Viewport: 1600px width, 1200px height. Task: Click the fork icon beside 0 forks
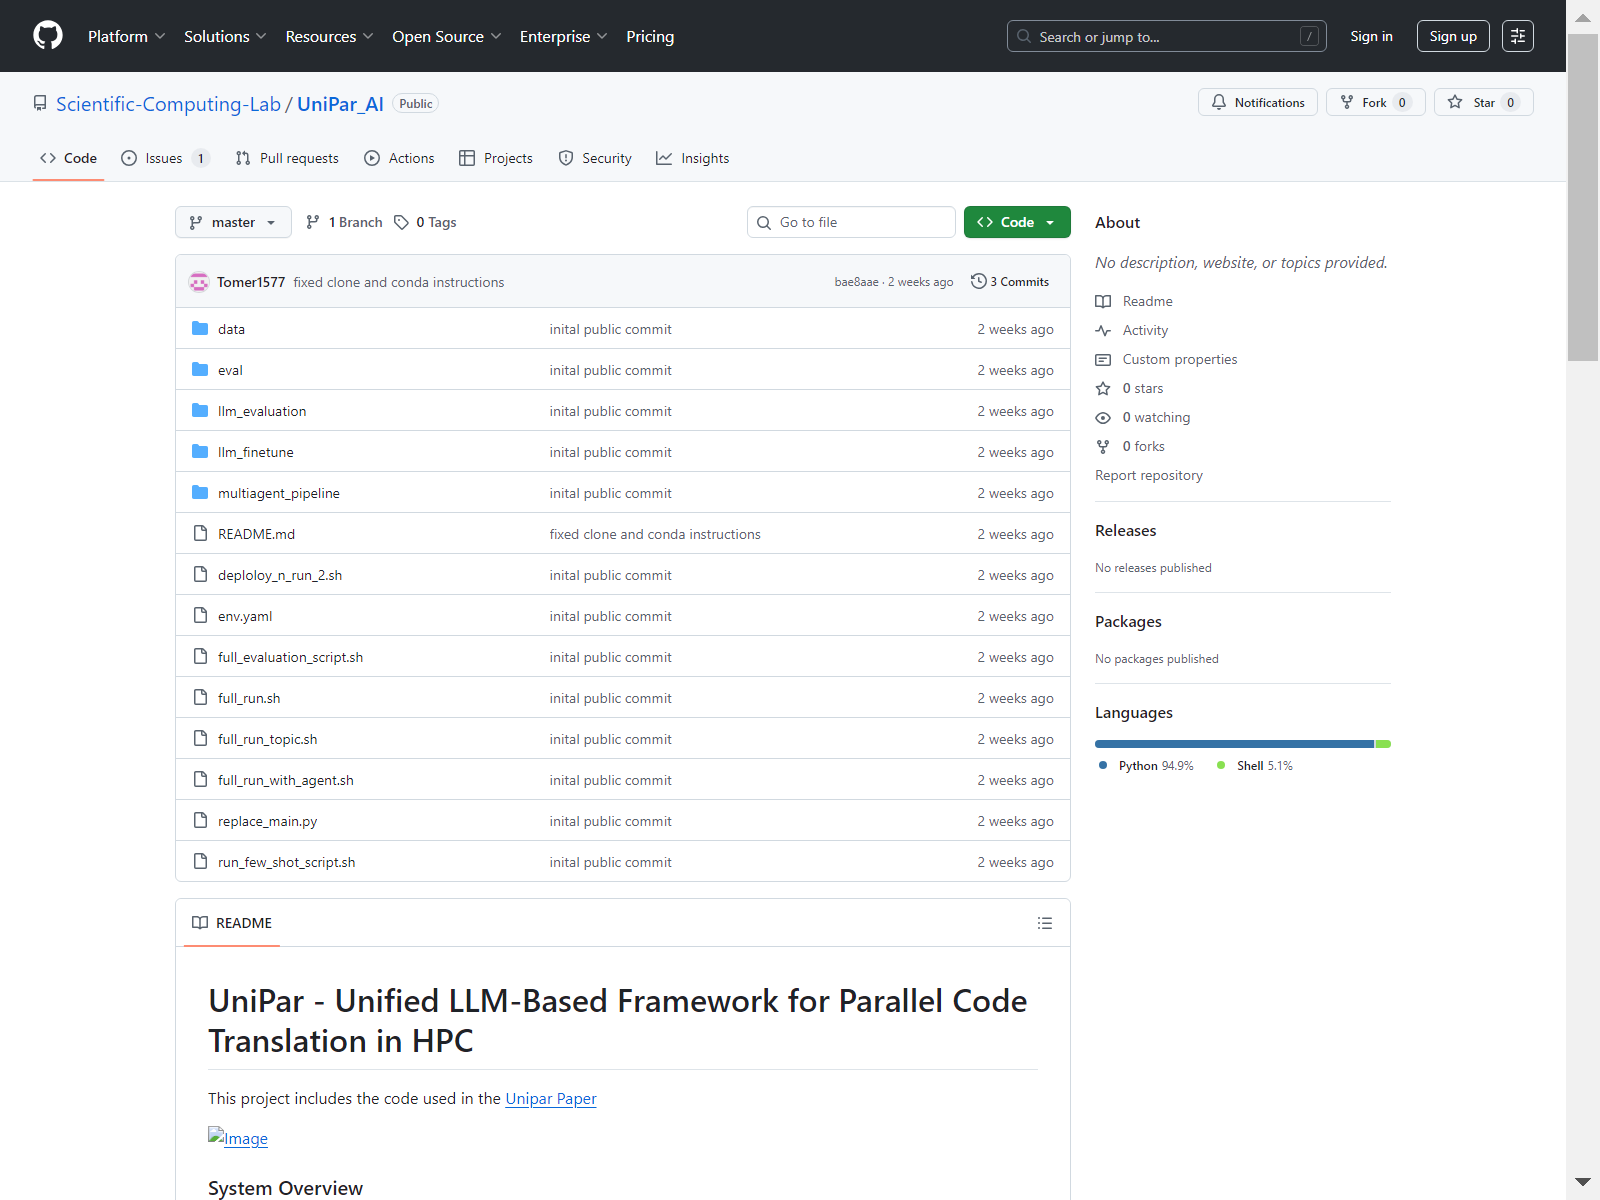[x=1103, y=446]
